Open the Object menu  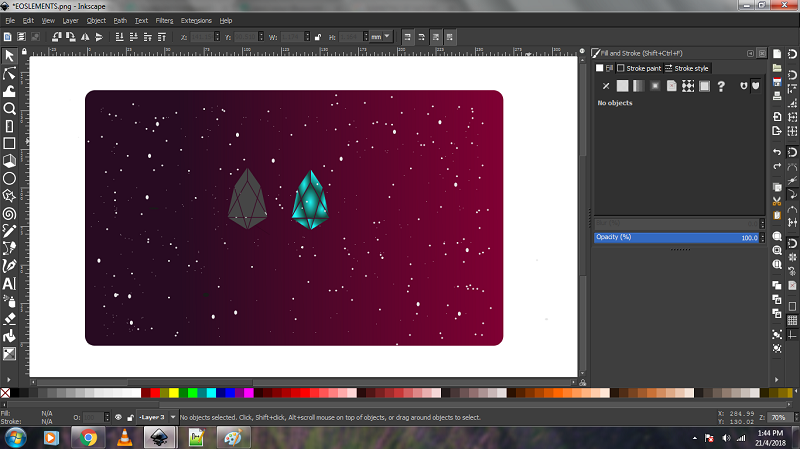(x=96, y=20)
